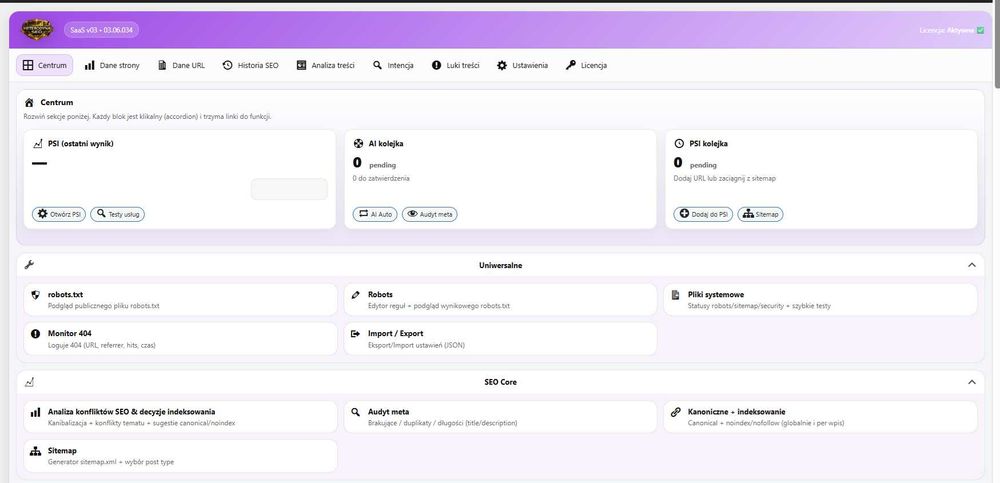Open the Centrum tab
This screenshot has height=483, width=1000.
coord(45,65)
